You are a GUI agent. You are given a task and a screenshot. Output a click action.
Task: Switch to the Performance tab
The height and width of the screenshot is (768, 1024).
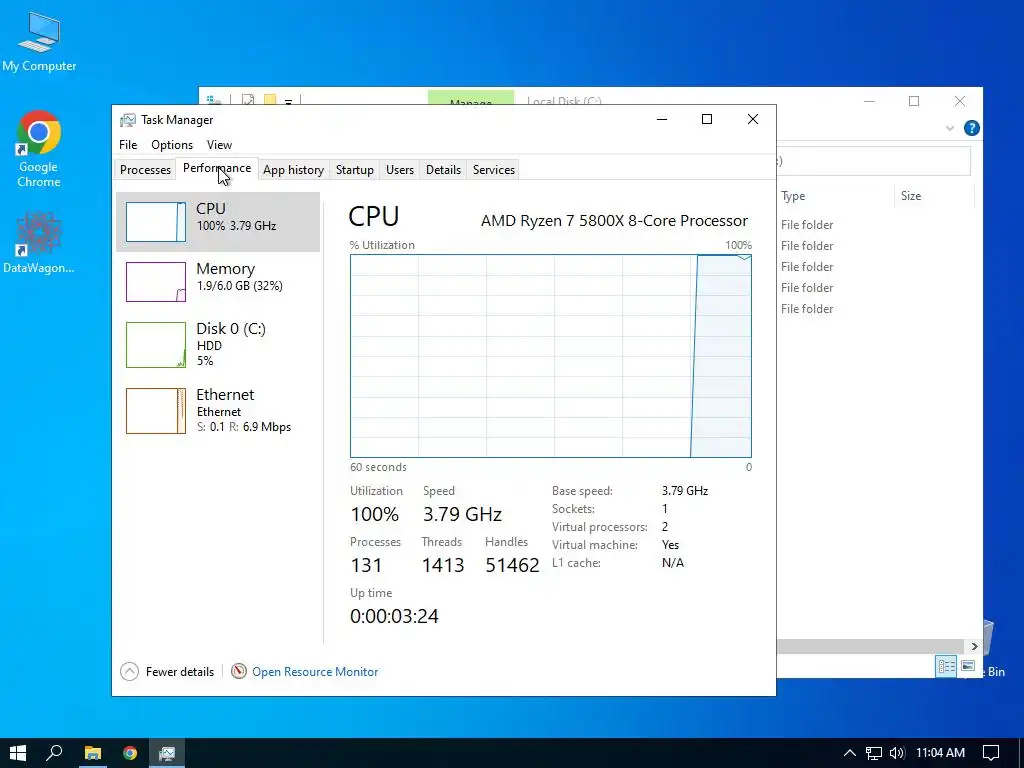click(217, 168)
